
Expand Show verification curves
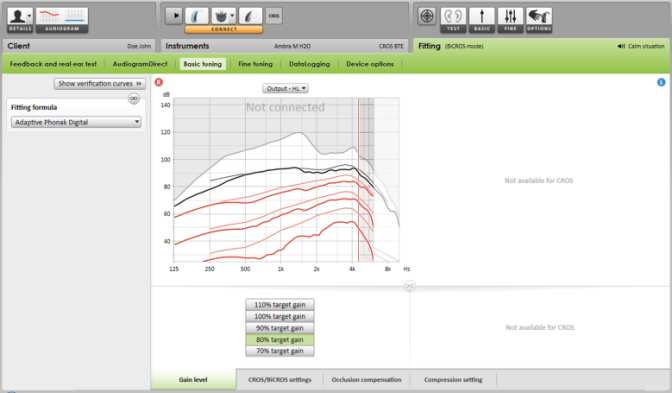[99, 84]
